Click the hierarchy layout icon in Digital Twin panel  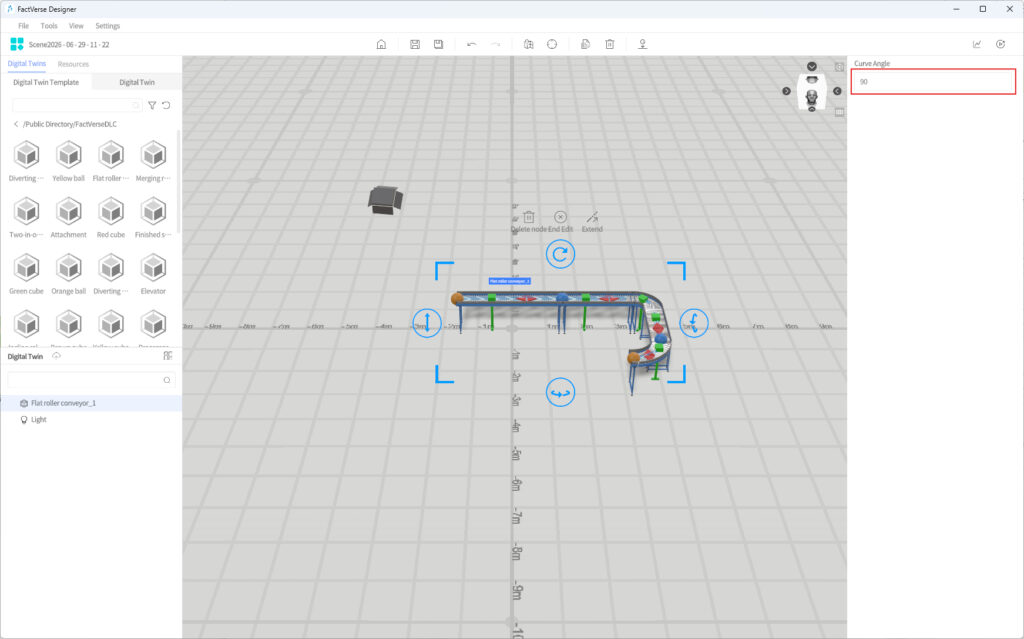point(168,356)
